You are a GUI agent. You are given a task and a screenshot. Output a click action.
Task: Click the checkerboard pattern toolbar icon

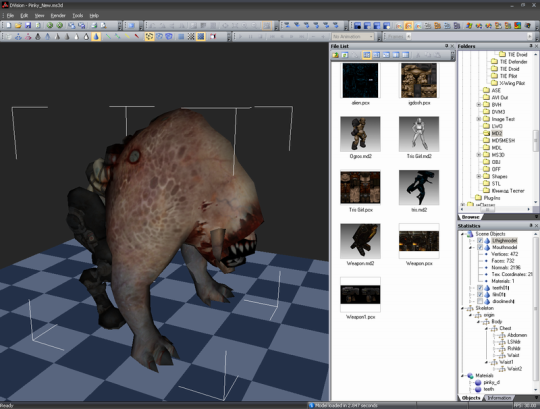191,36
